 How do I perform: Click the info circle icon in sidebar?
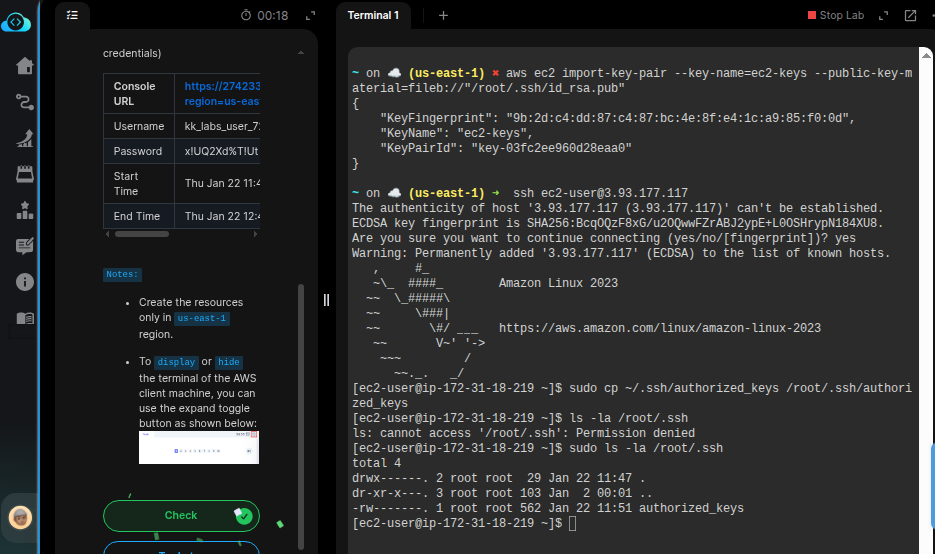pos(25,282)
